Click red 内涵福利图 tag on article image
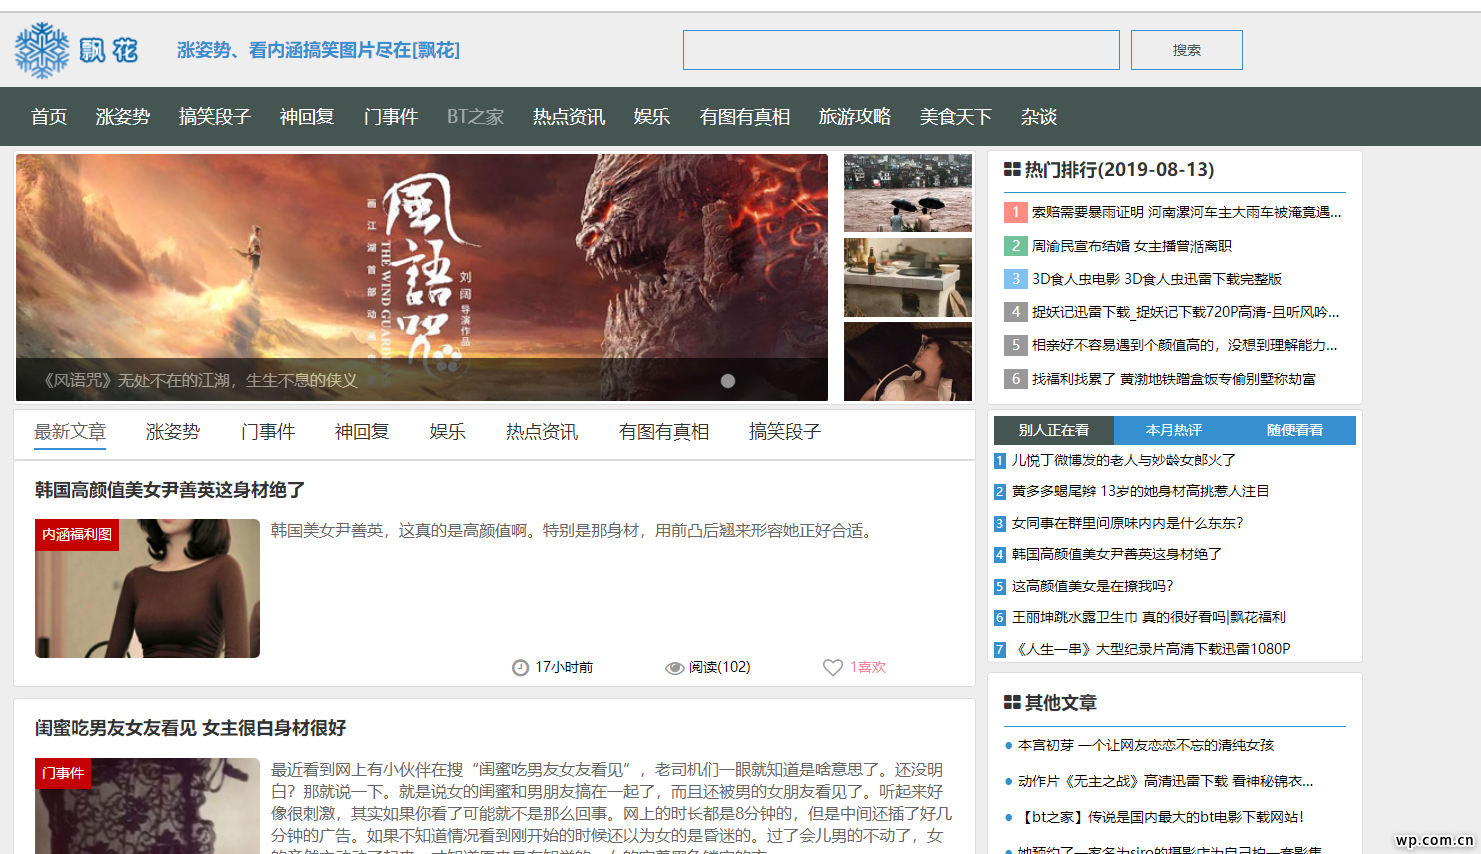Image resolution: width=1481 pixels, height=854 pixels. click(x=77, y=535)
